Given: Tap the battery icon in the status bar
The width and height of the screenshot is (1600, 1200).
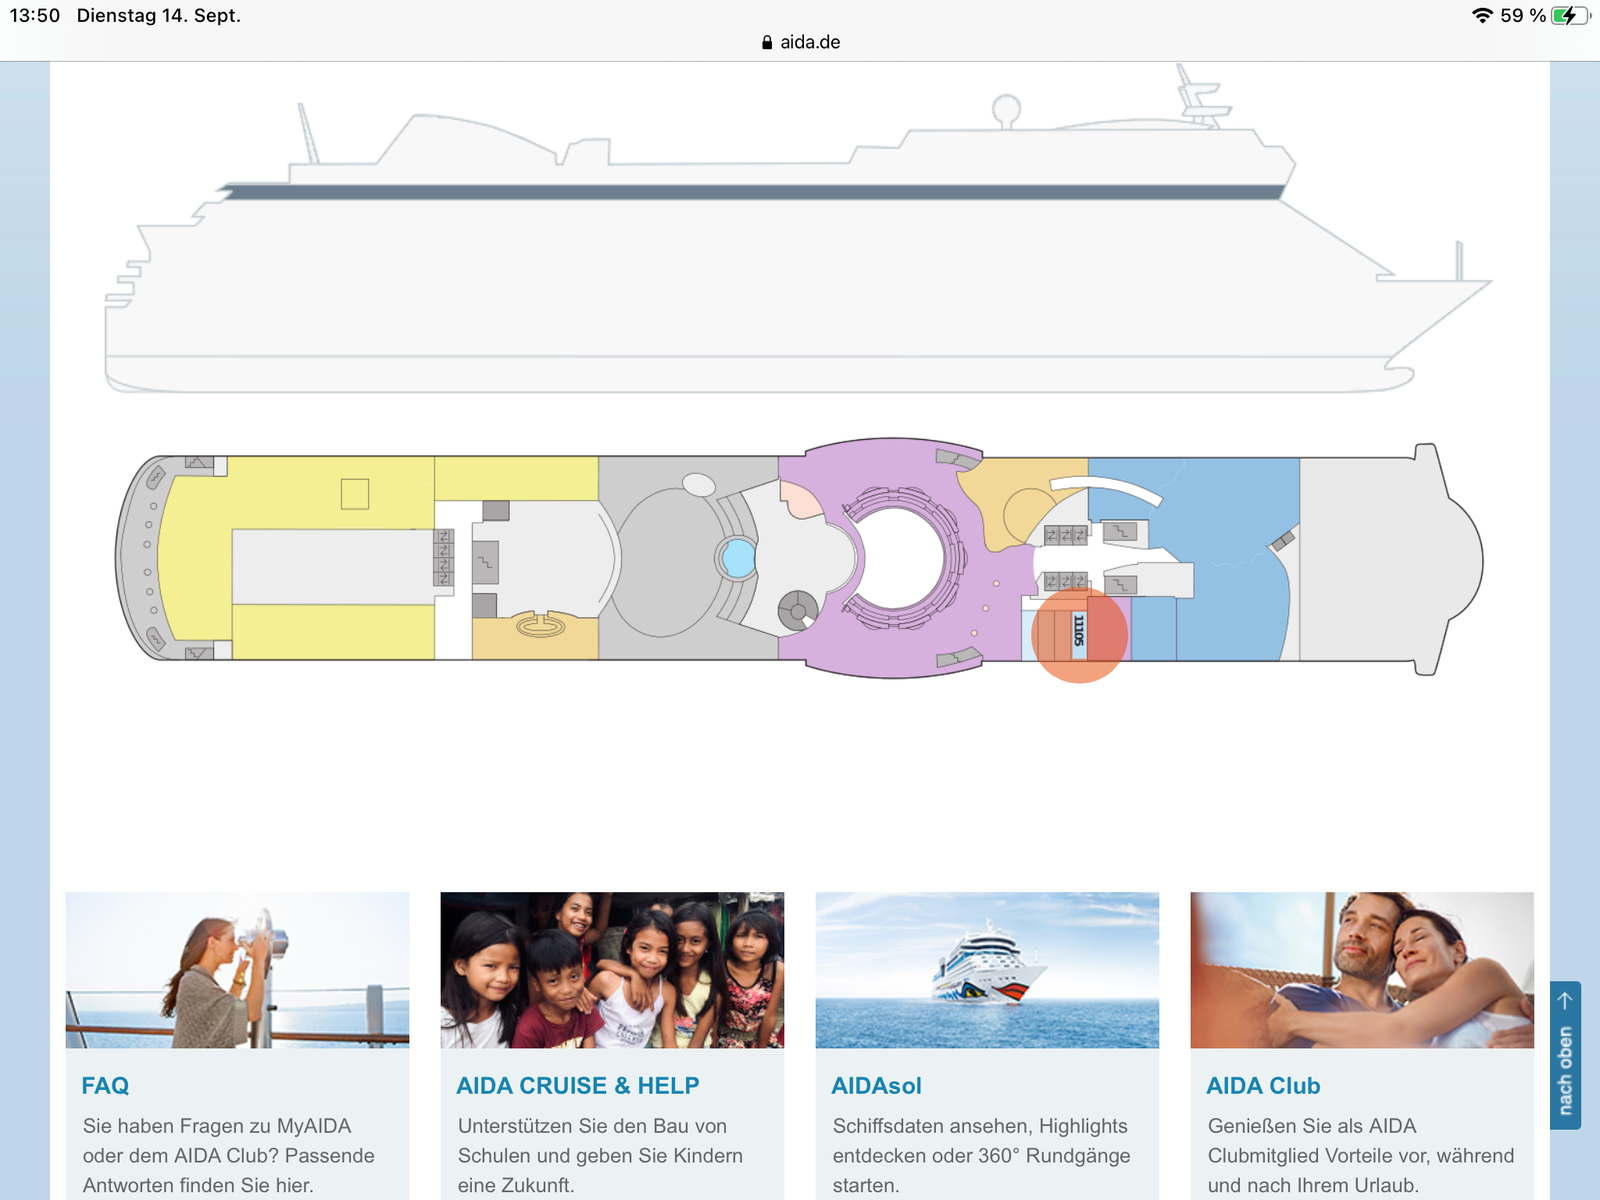Looking at the screenshot, I should (x=1568, y=16).
